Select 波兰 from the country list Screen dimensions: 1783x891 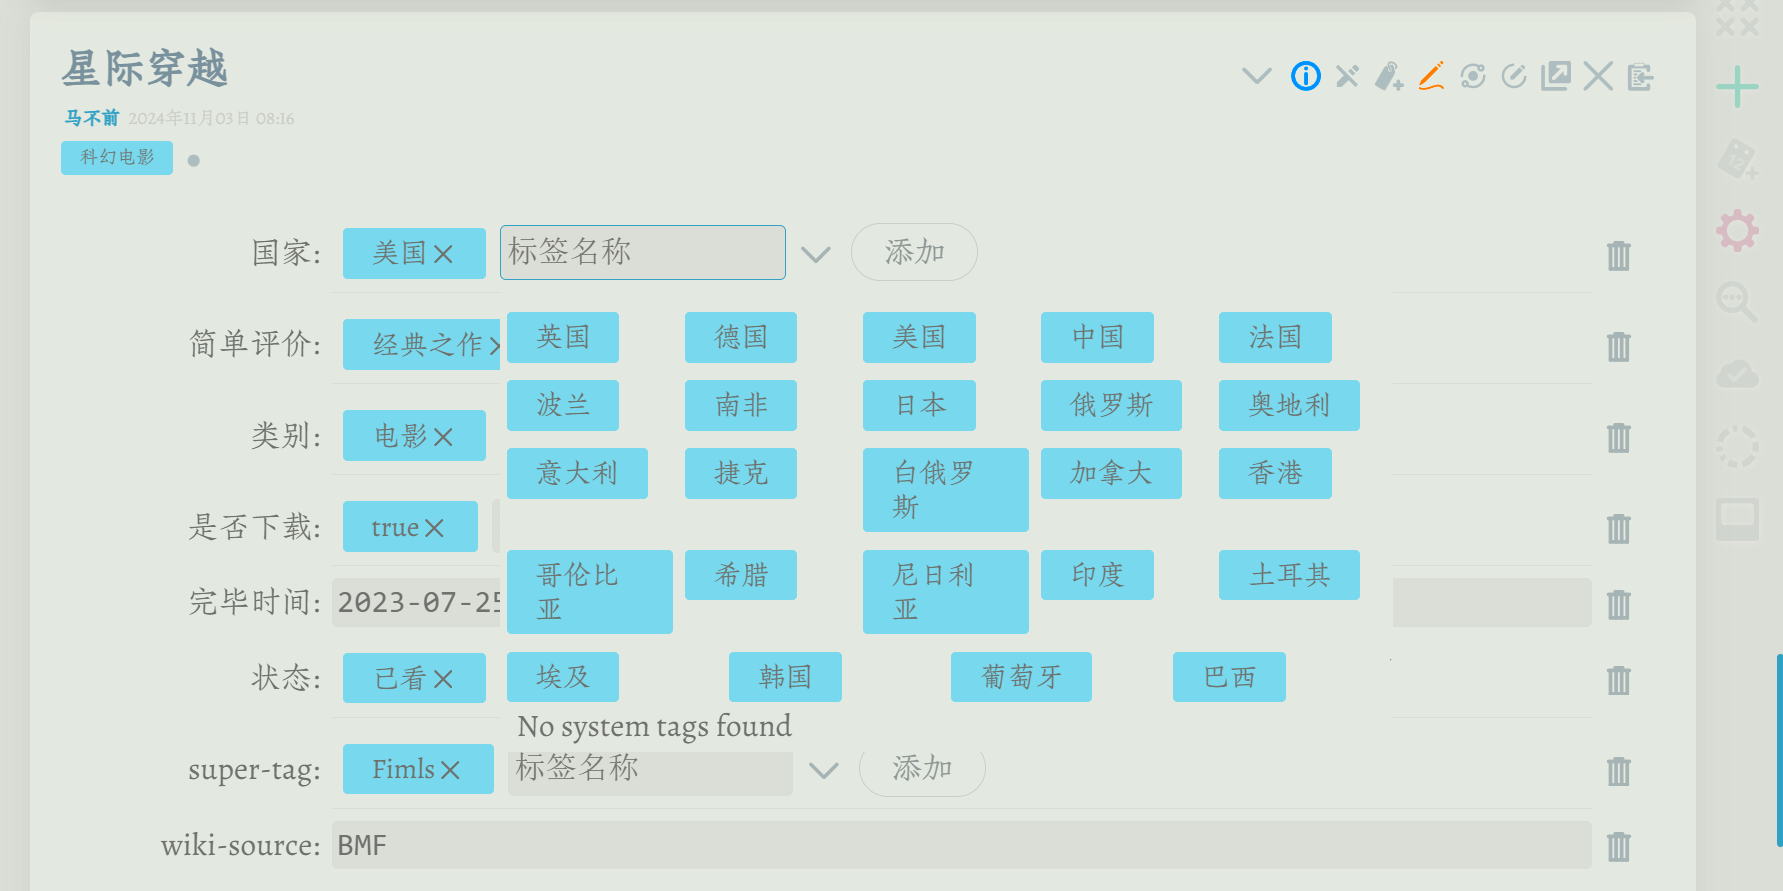click(563, 405)
